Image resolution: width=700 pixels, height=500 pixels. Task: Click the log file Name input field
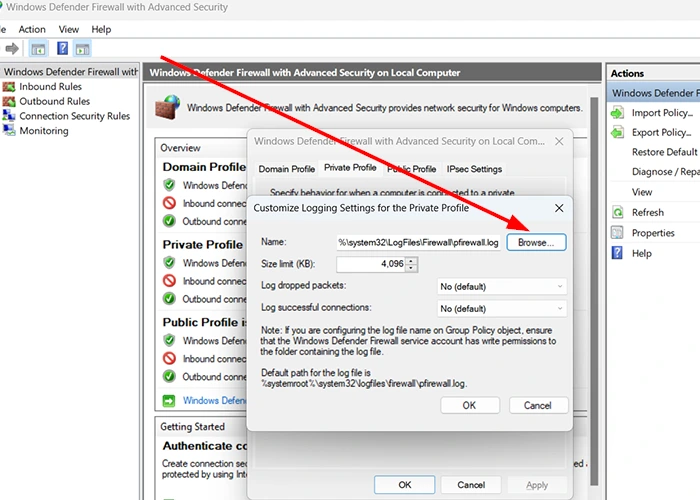tap(418, 242)
